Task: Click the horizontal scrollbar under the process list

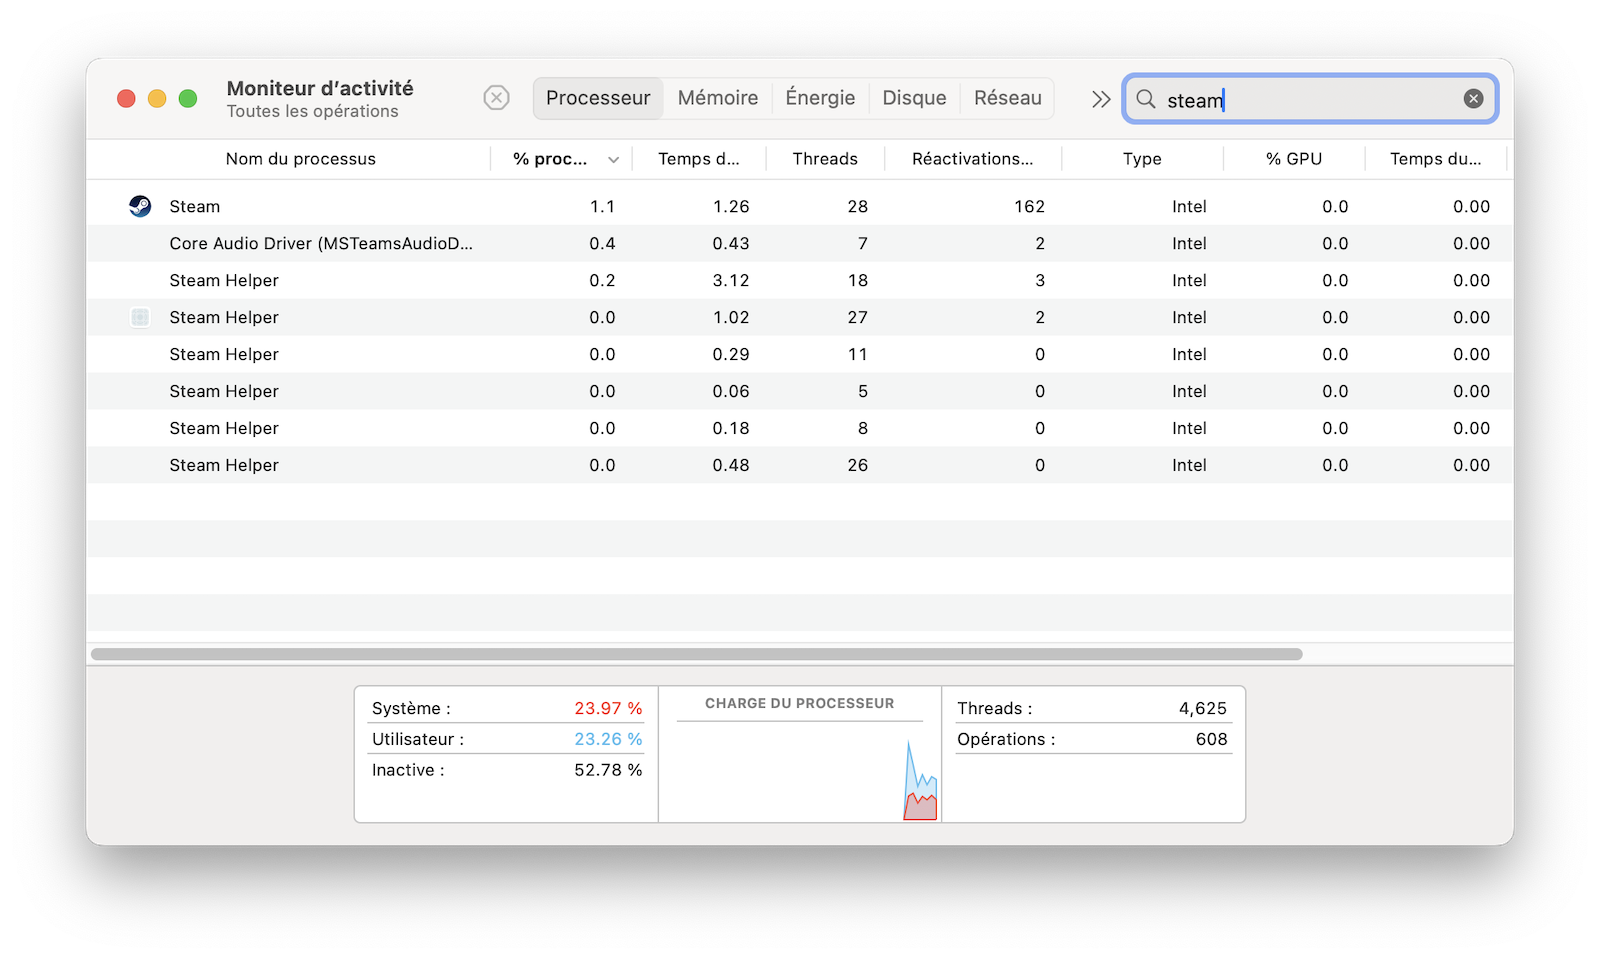Action: tap(697, 654)
